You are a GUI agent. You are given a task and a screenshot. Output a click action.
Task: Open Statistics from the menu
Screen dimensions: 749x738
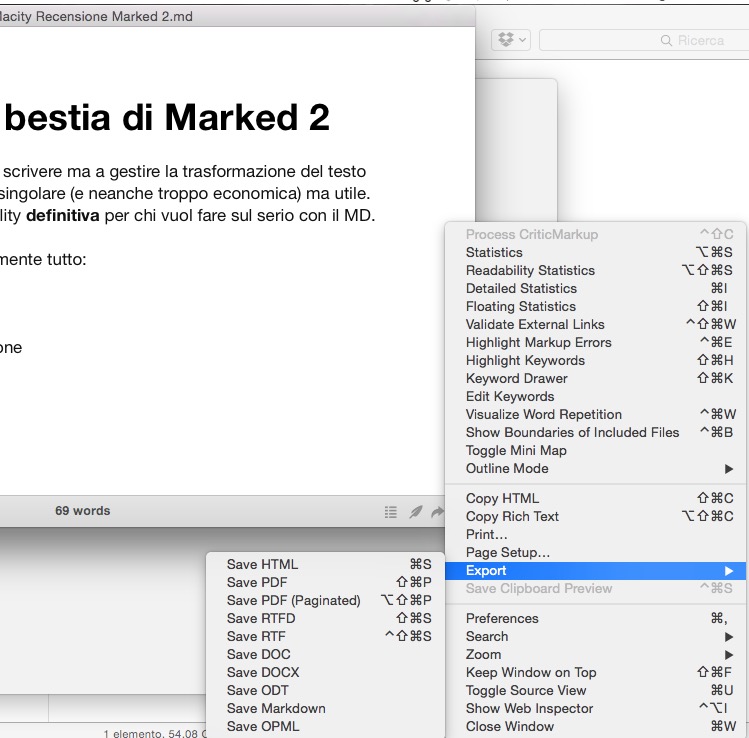595,252
